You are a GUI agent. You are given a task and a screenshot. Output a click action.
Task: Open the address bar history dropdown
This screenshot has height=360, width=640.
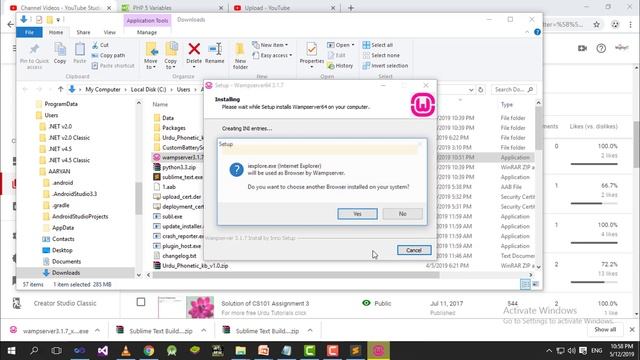point(471,89)
